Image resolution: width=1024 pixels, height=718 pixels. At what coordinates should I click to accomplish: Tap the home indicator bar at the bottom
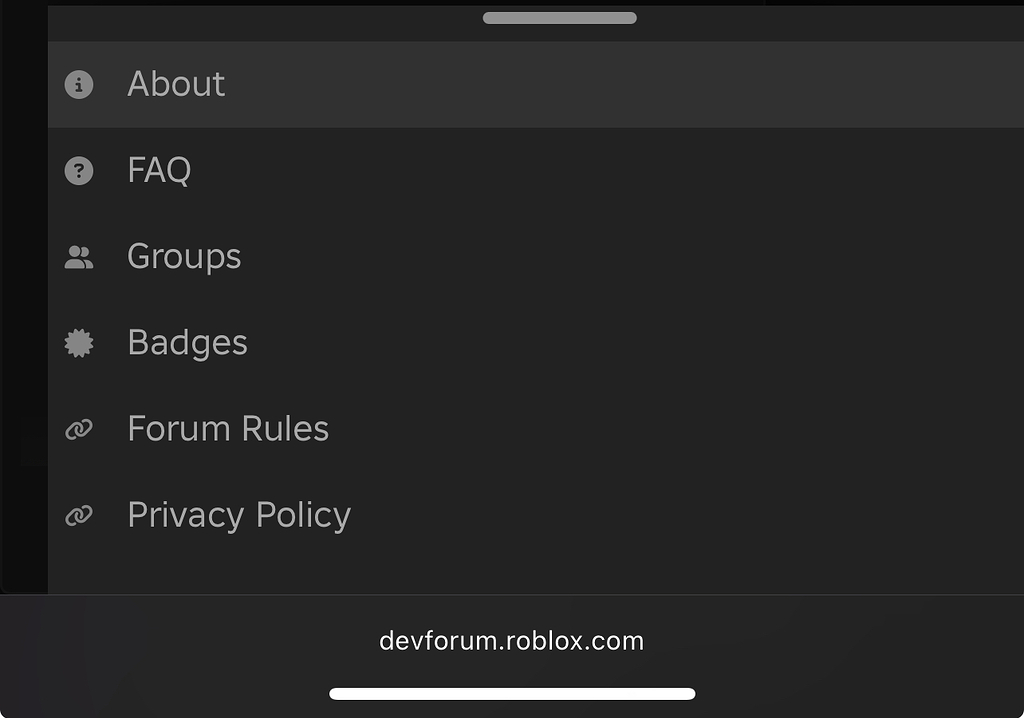coord(512,692)
